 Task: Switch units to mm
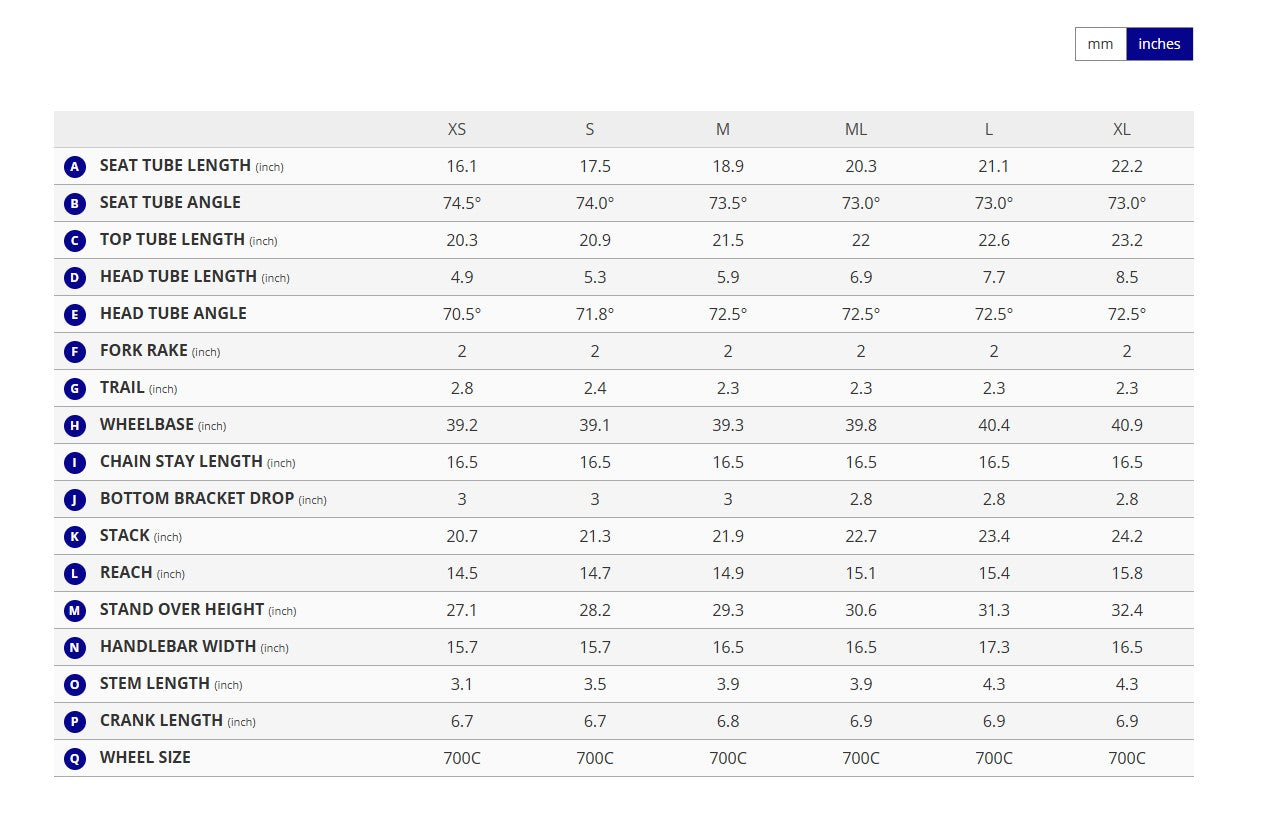(1100, 44)
